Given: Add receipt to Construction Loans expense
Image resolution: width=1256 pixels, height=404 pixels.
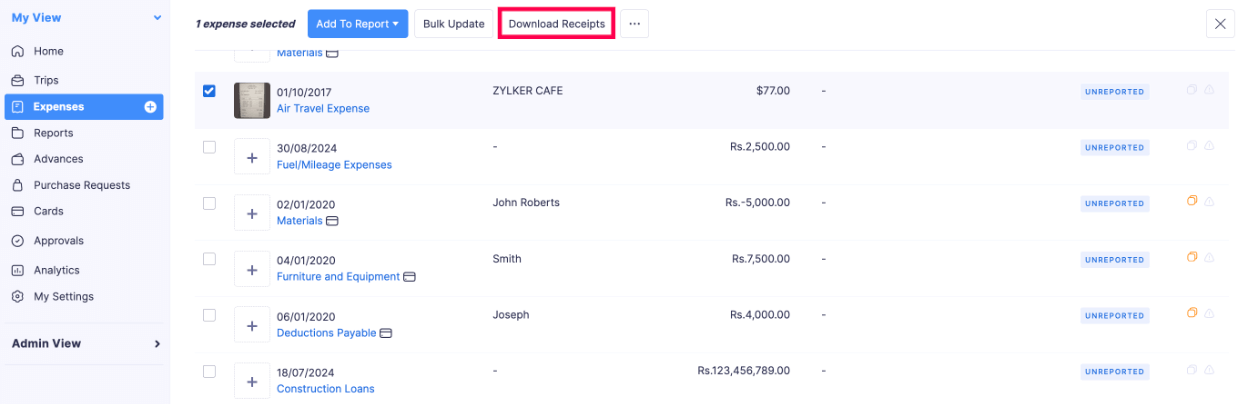Looking at the screenshot, I should point(252,381).
